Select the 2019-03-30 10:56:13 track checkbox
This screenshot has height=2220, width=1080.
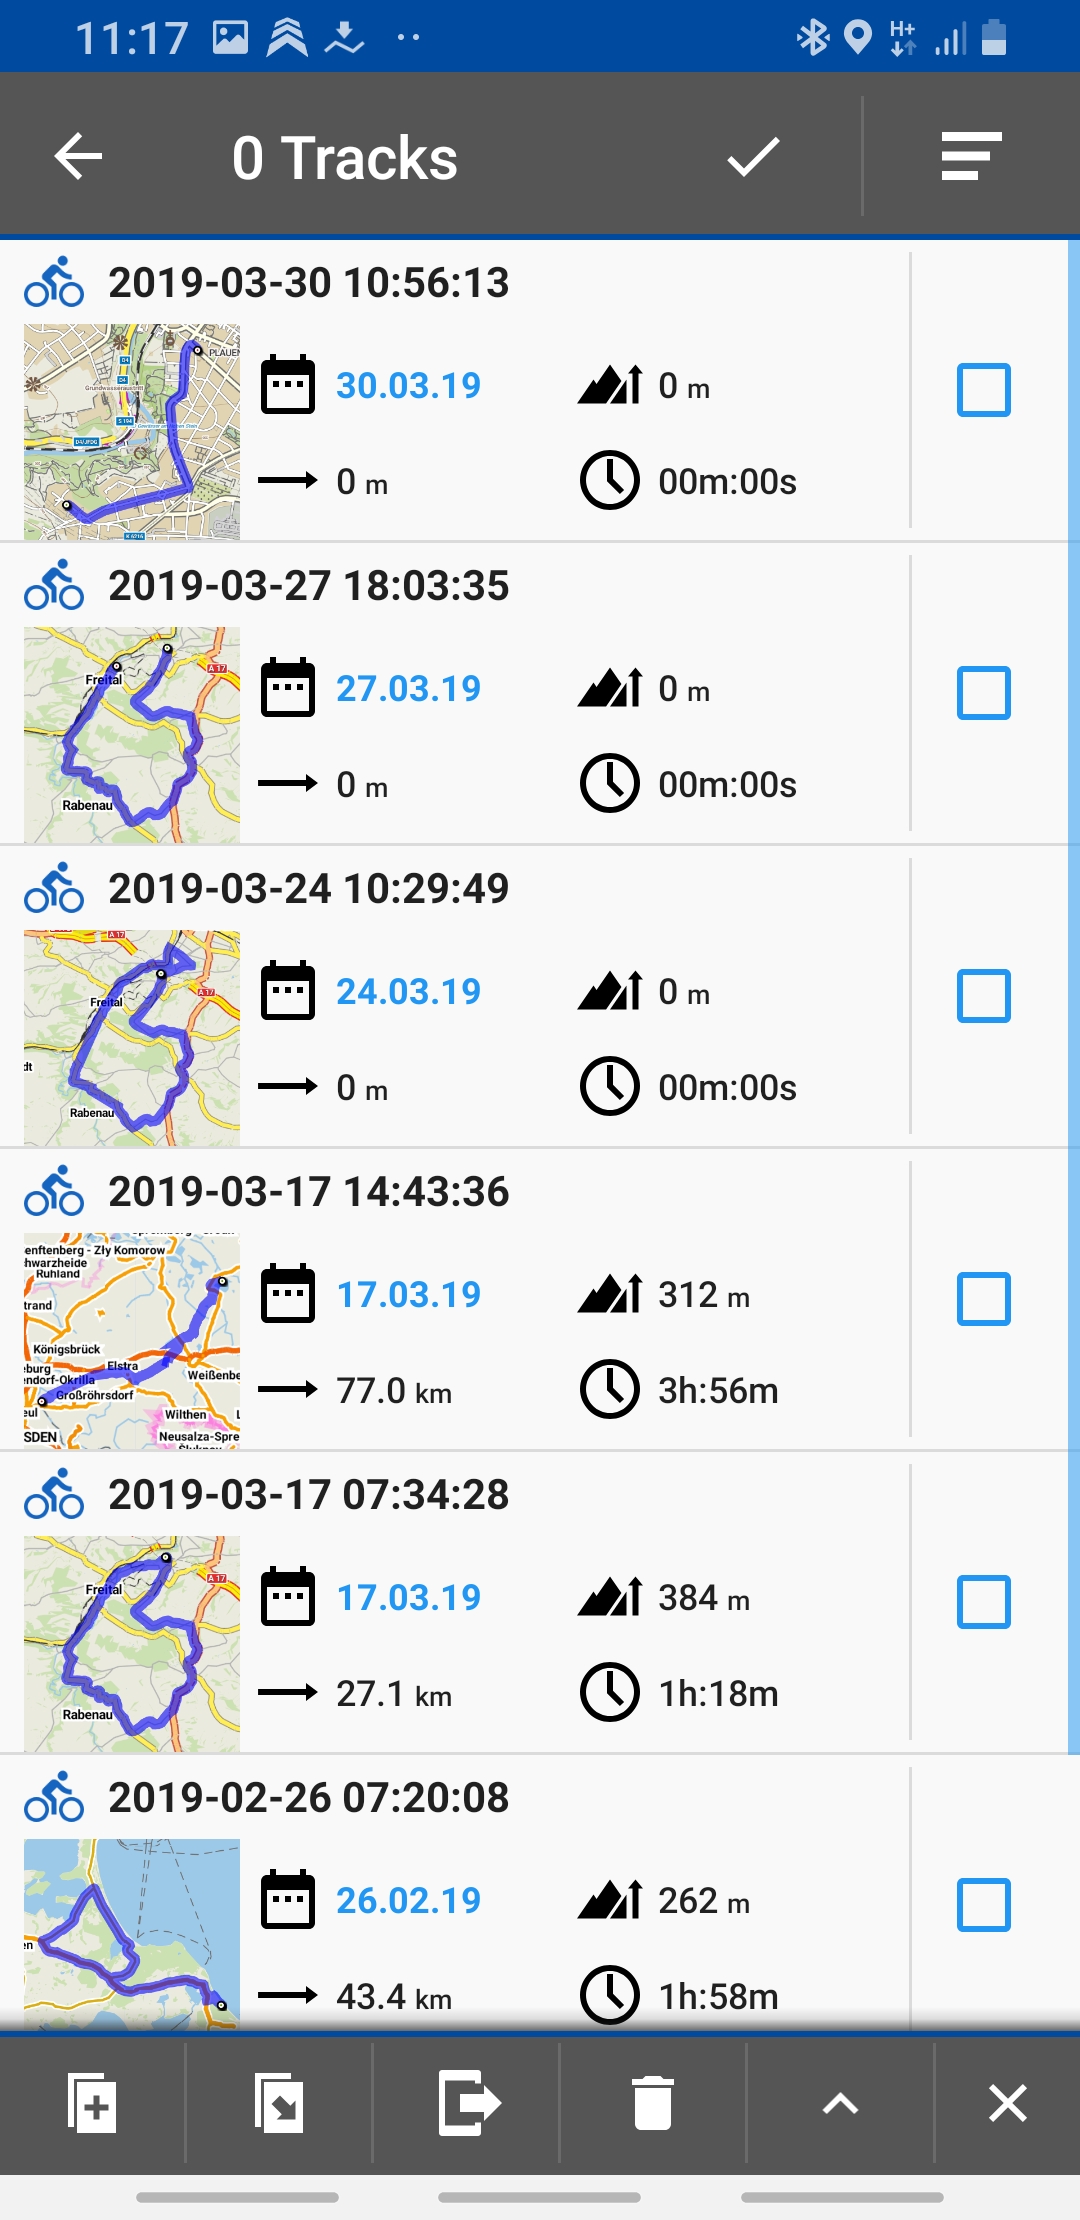click(x=983, y=390)
